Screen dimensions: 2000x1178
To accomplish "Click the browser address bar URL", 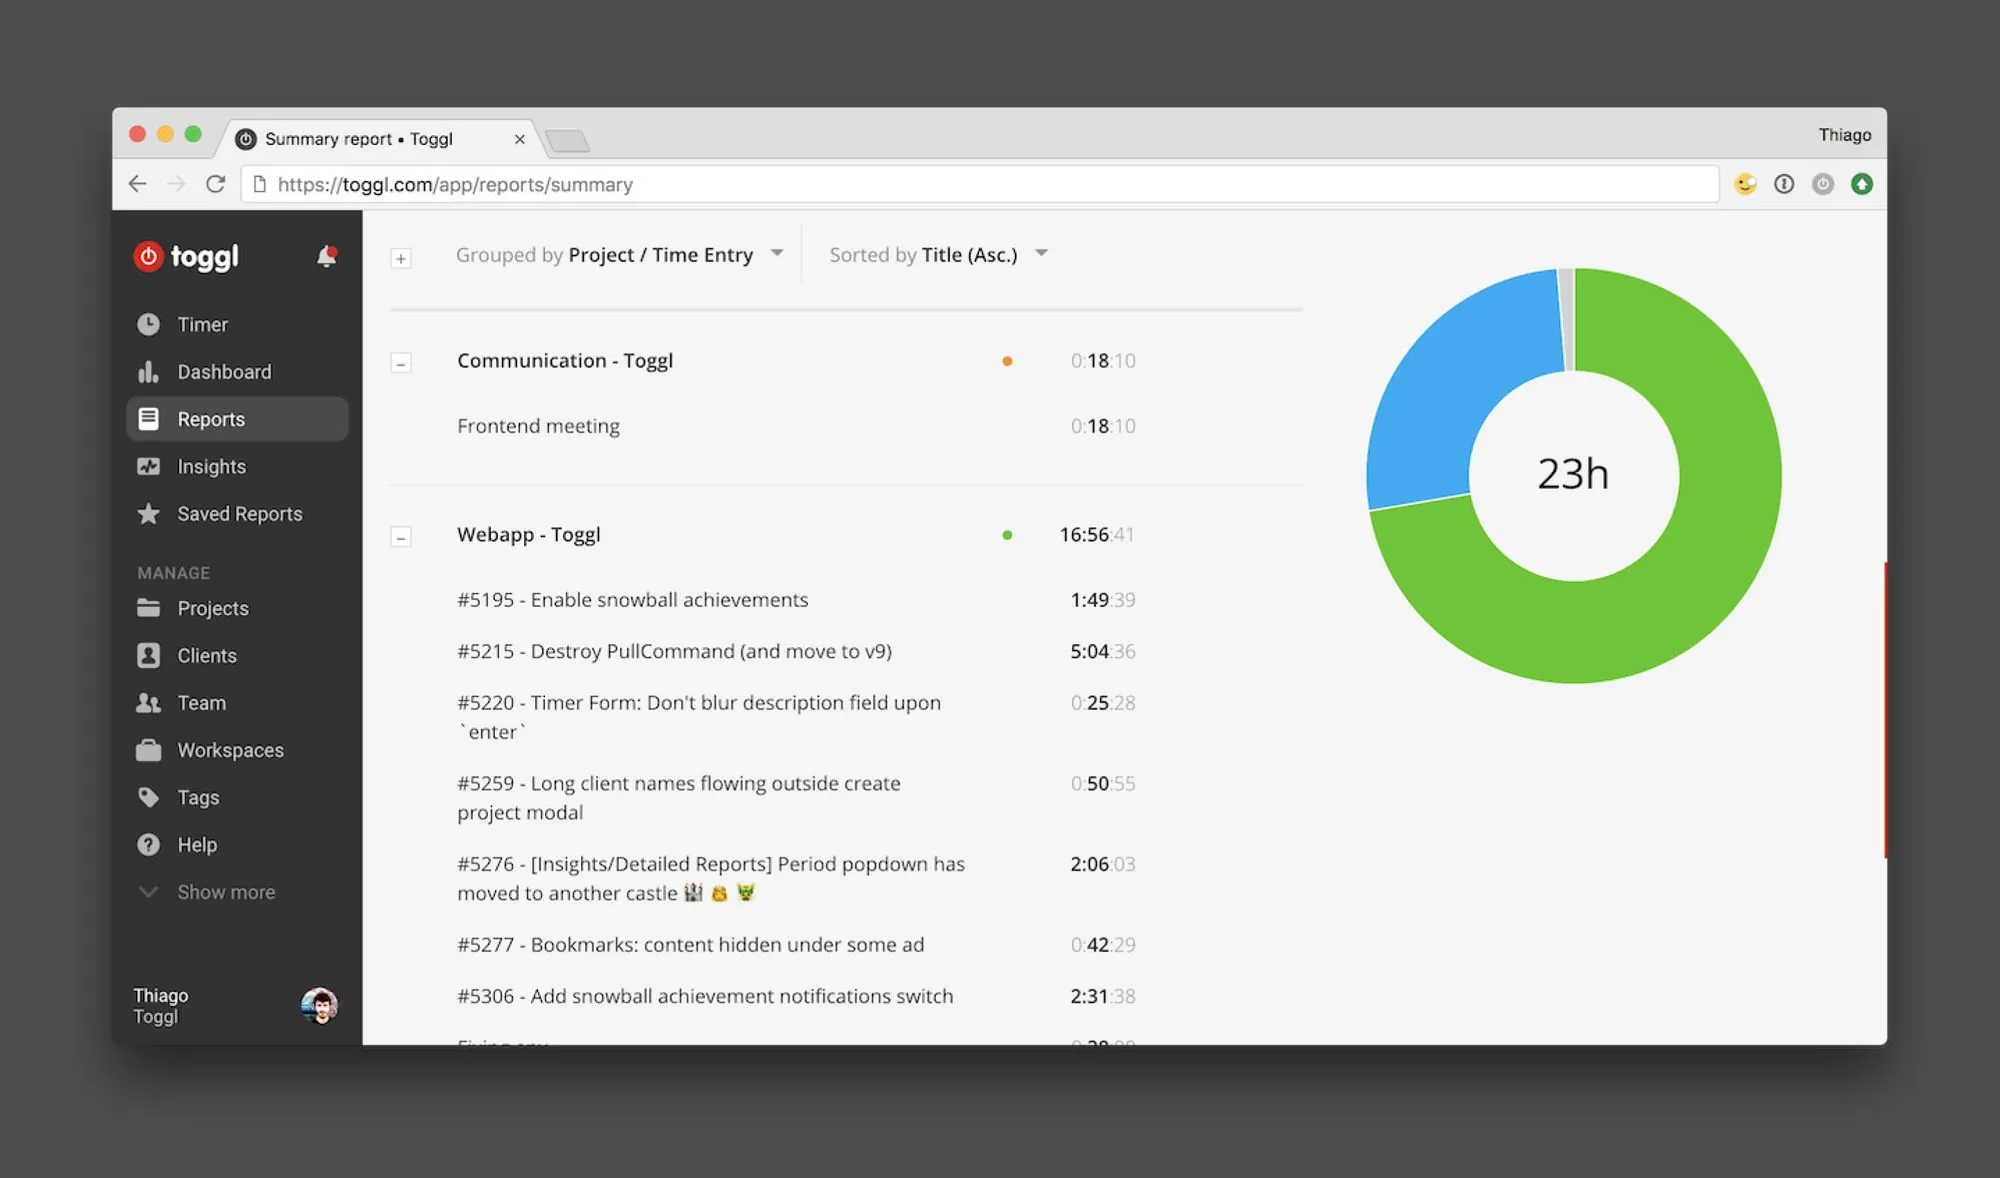I will [x=455, y=185].
